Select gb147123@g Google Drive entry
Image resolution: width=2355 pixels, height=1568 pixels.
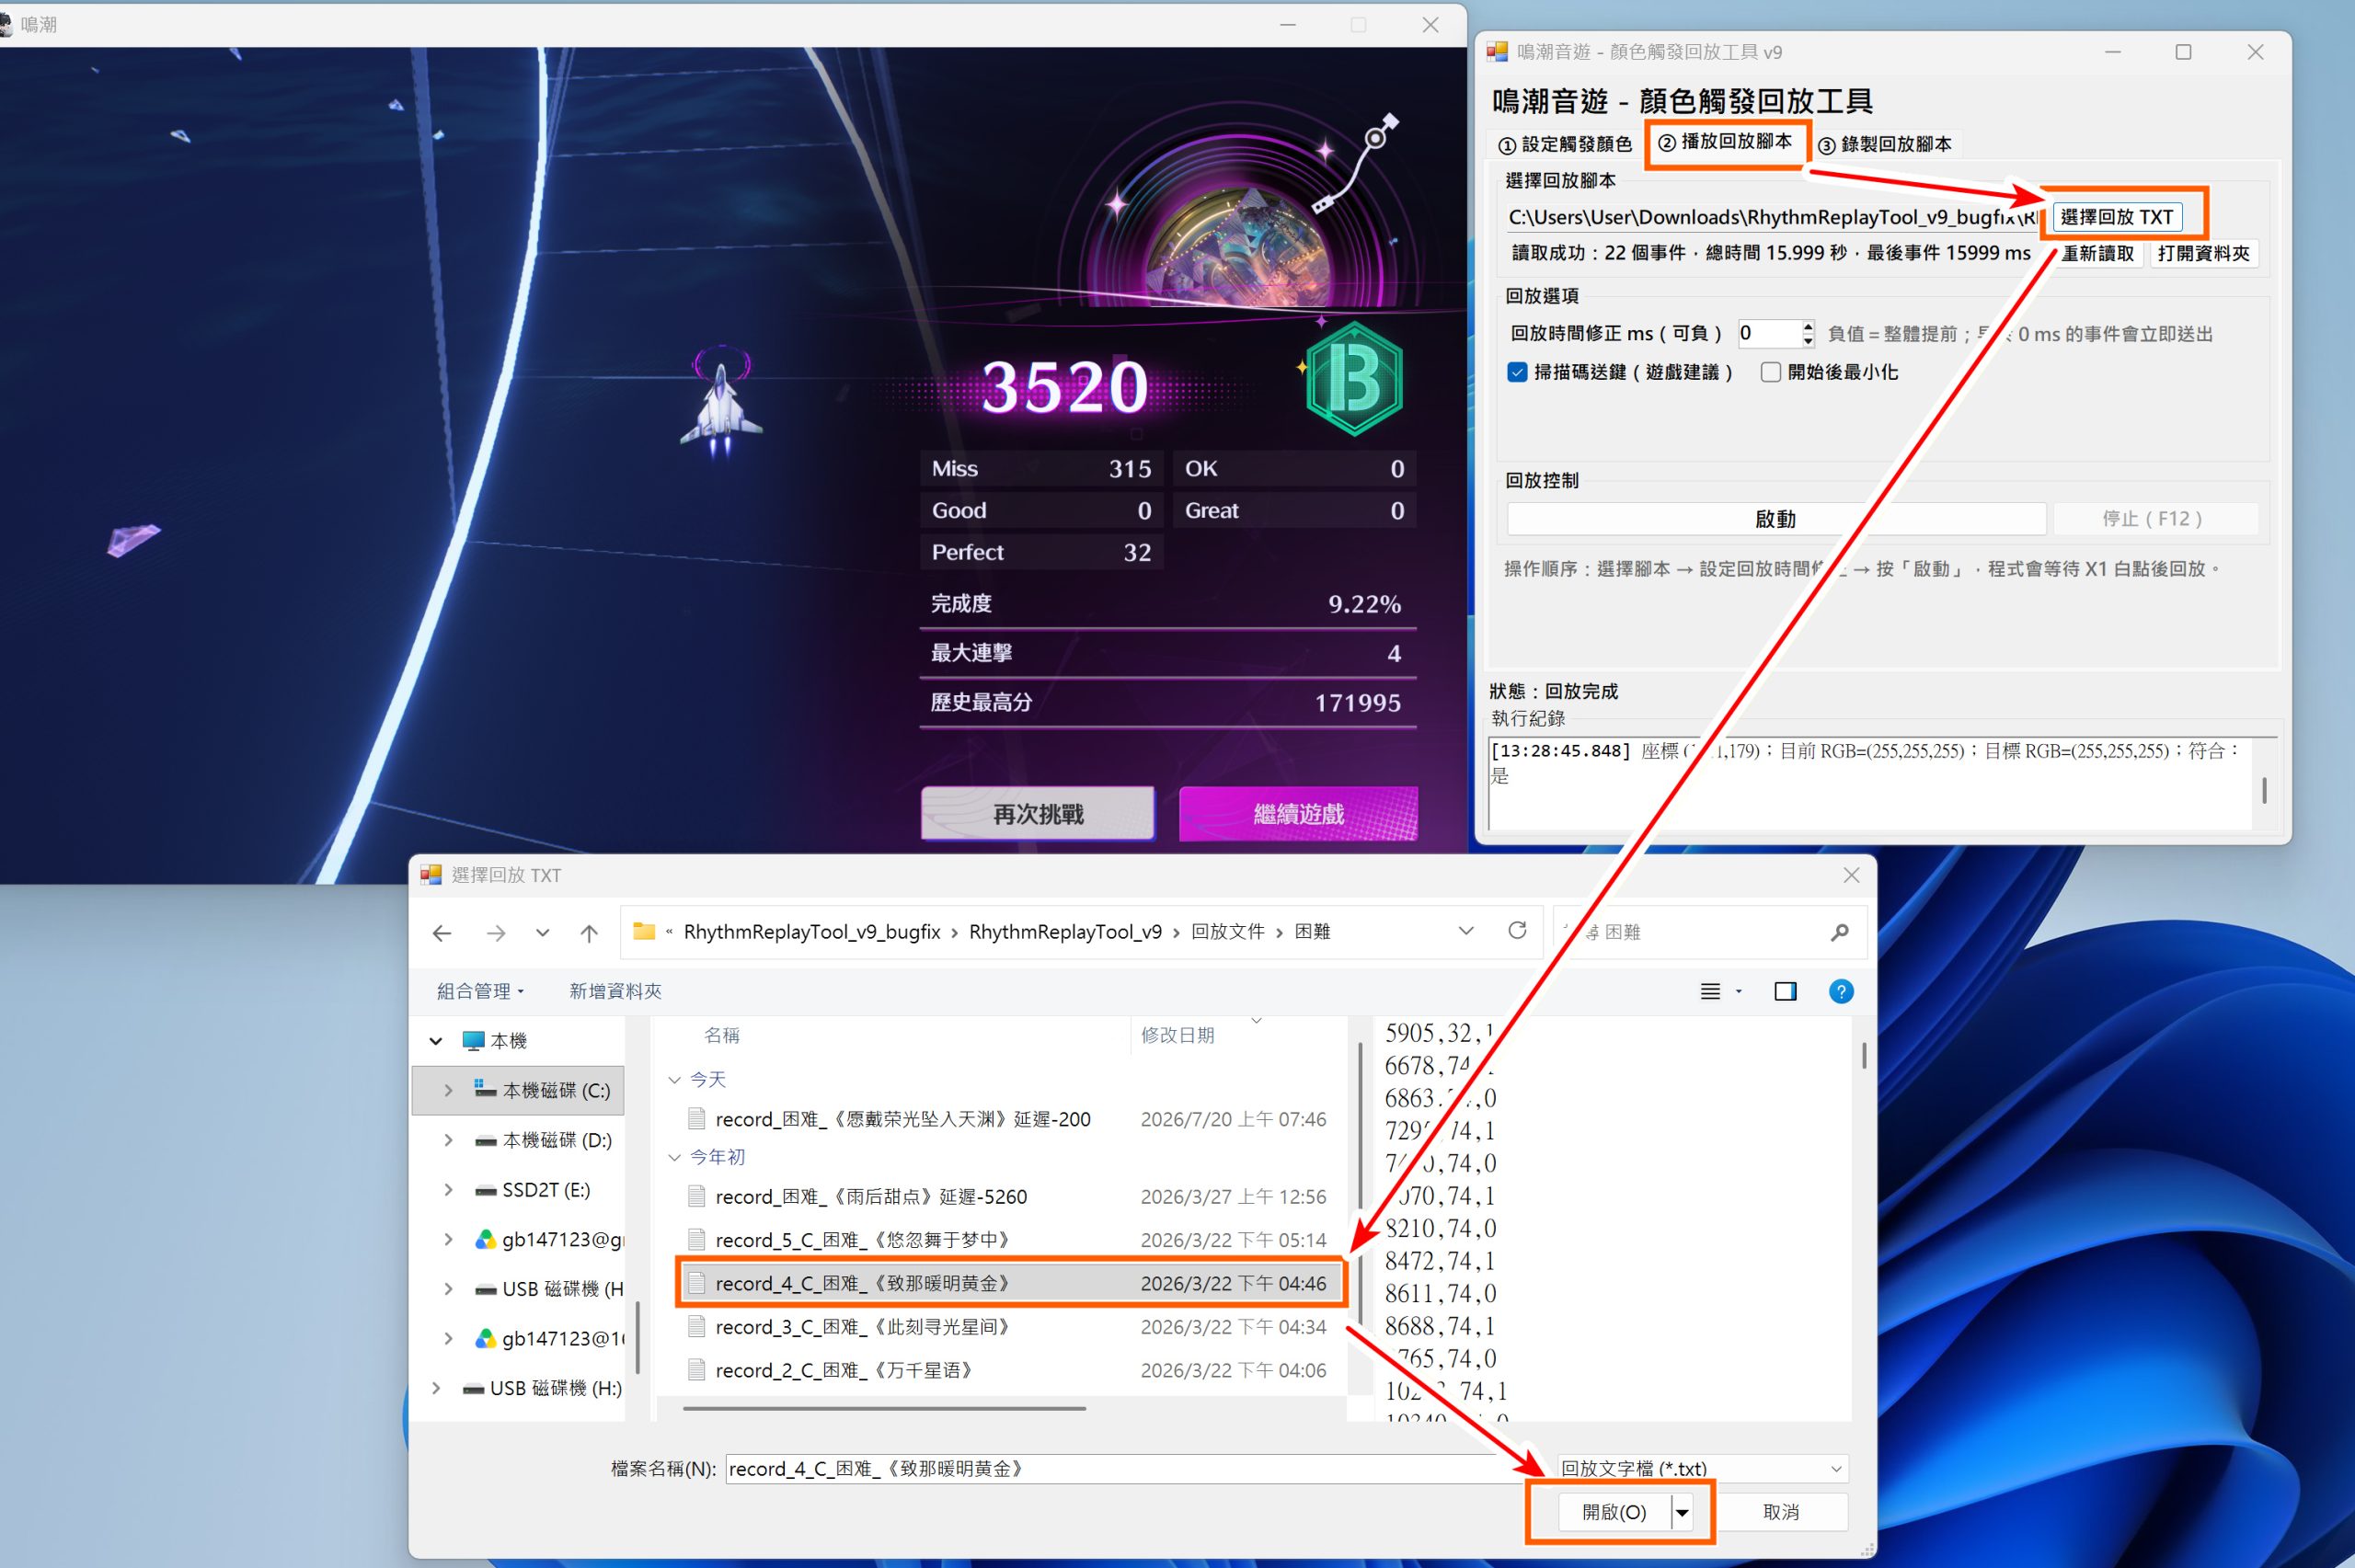coord(549,1239)
